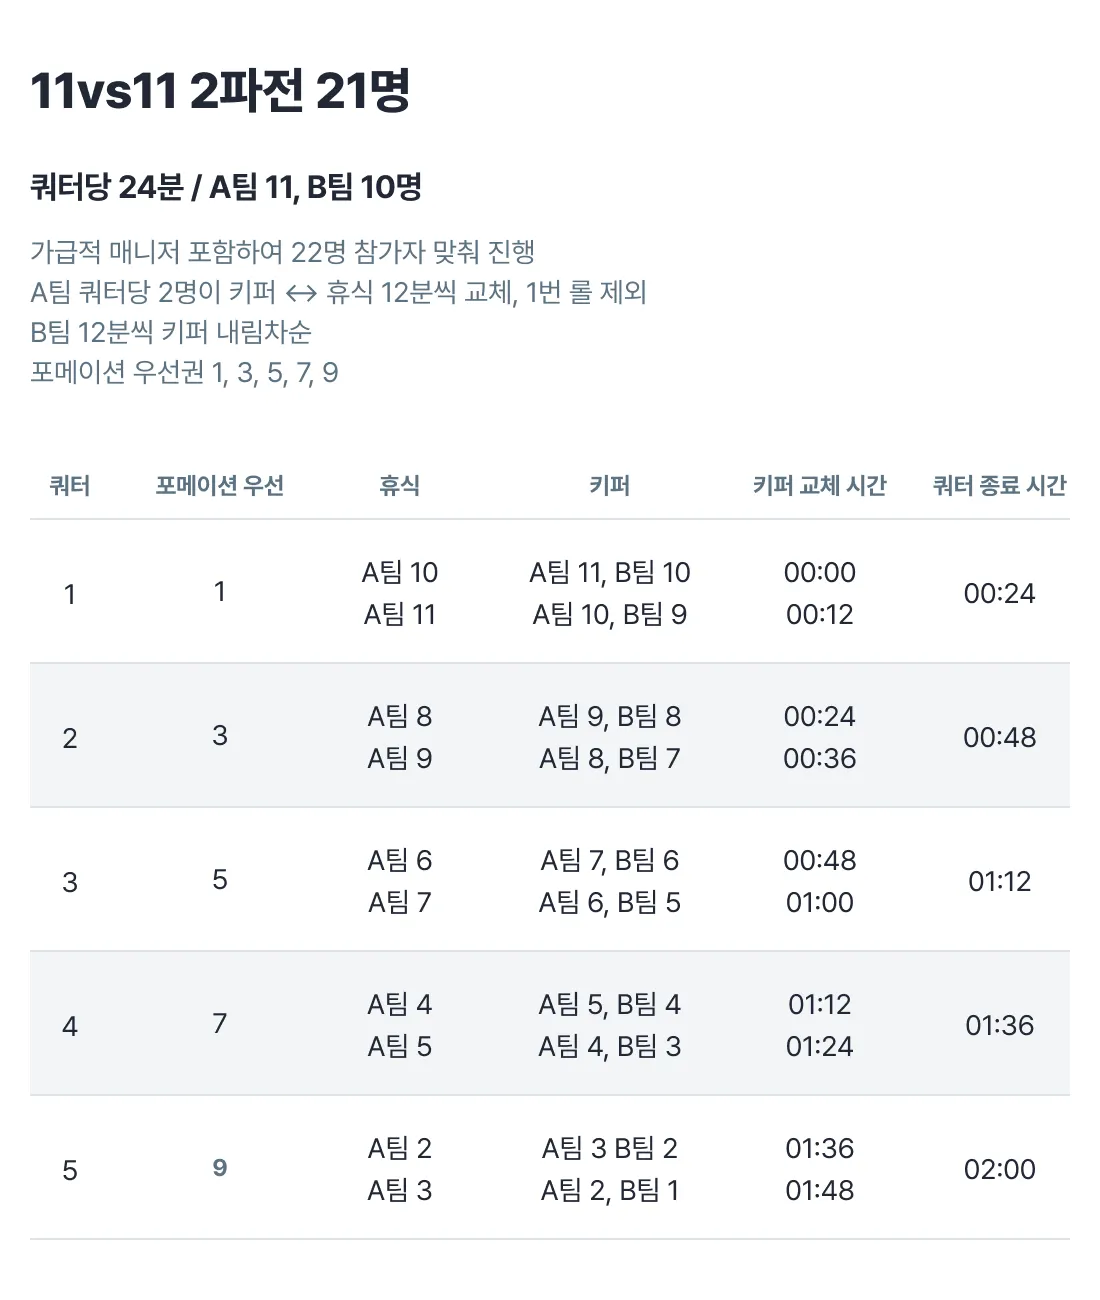Click the highlighted formation priority 9
This screenshot has height=1300, width=1100.
click(220, 1167)
